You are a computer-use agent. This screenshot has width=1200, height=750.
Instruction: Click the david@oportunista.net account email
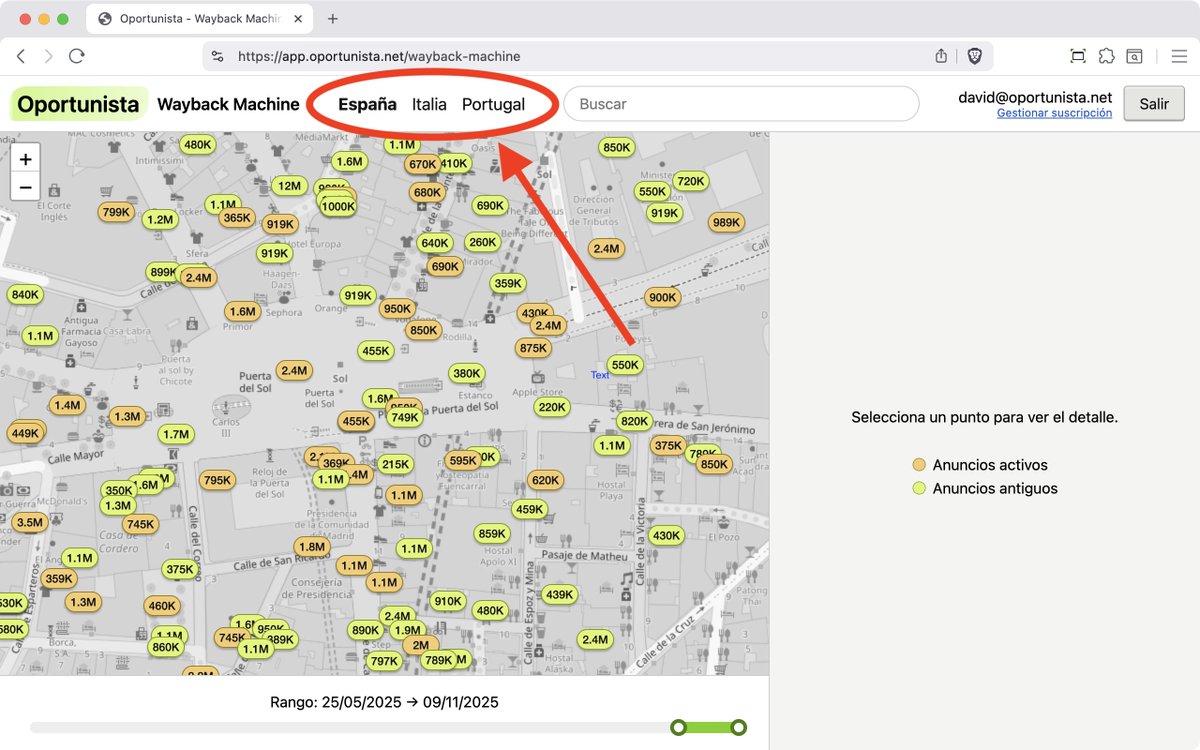tap(1035, 97)
